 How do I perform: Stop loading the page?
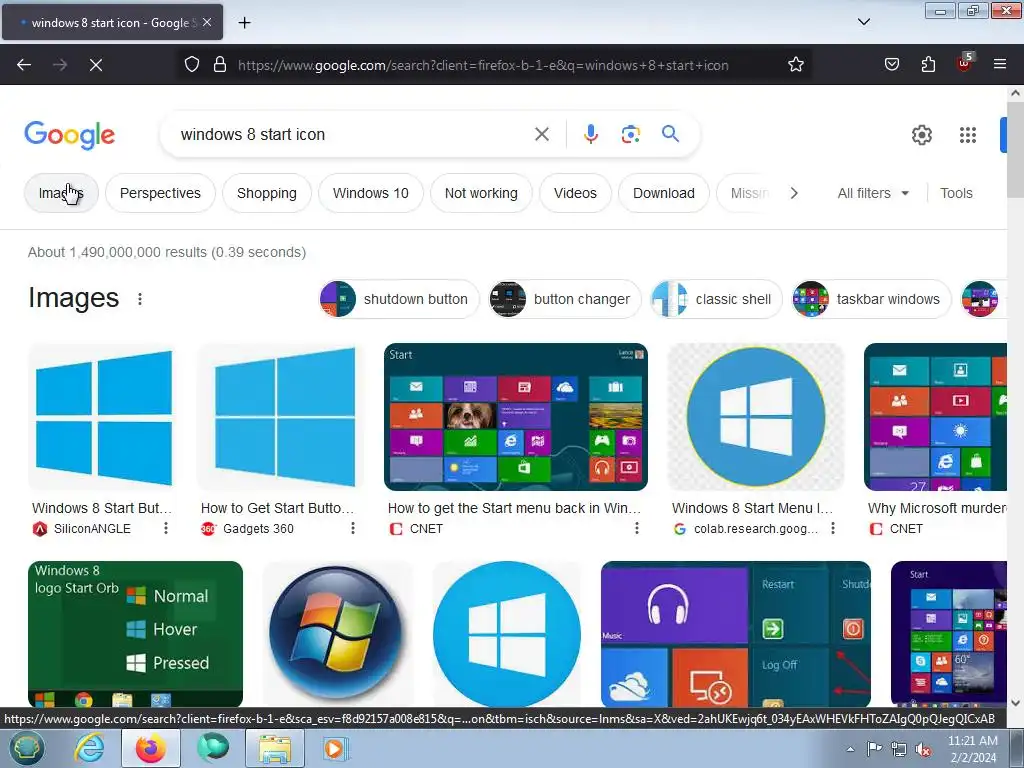click(x=96, y=65)
